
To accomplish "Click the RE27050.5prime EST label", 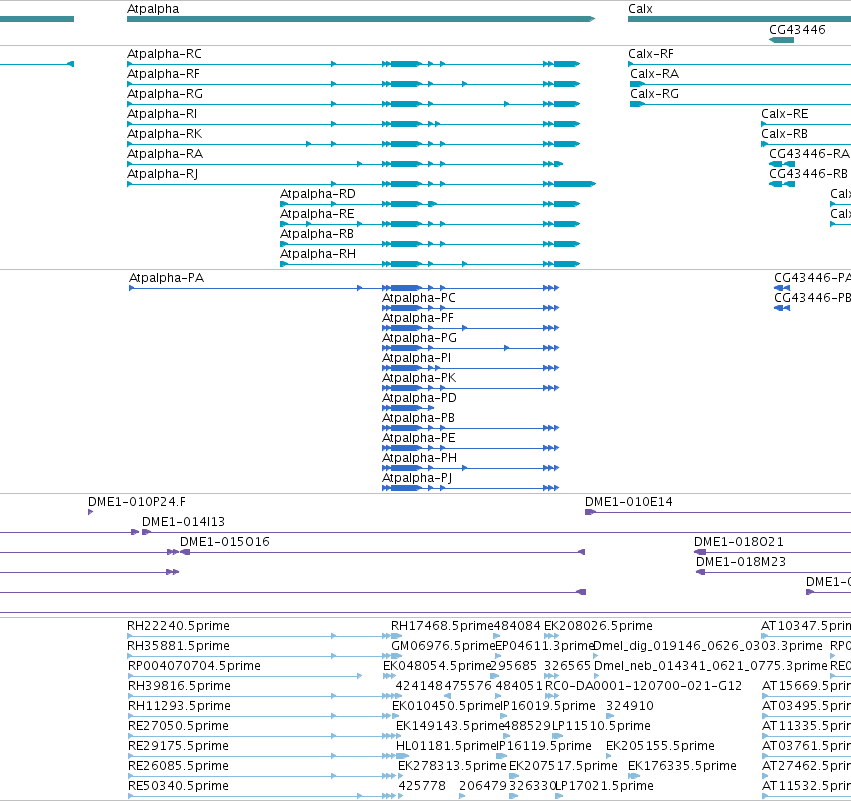I will pos(178,727).
